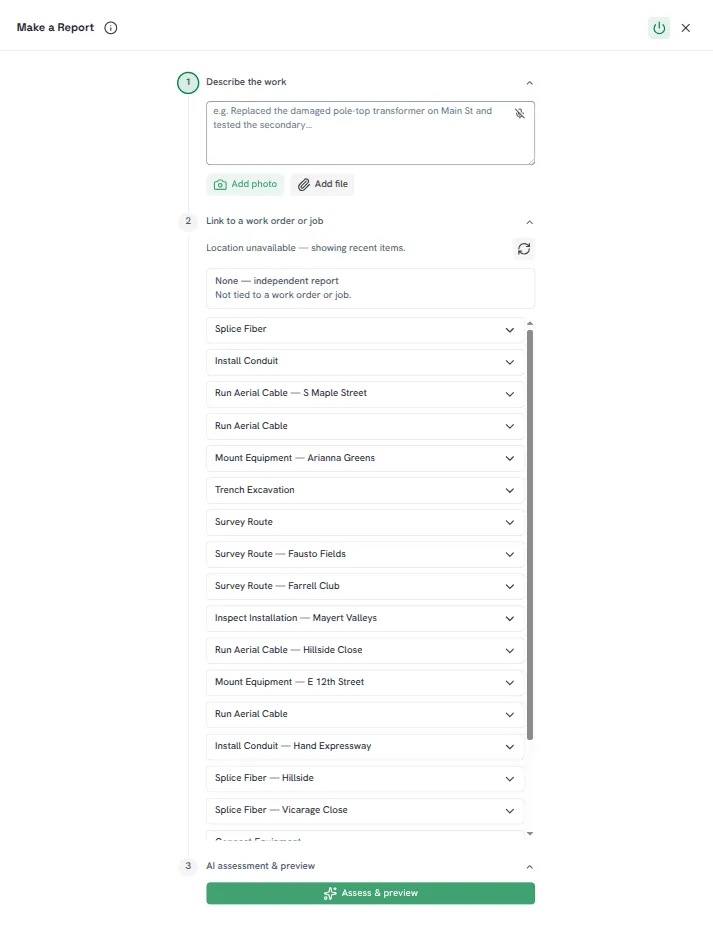Click 'AI assessment & preview' heading

(261, 866)
